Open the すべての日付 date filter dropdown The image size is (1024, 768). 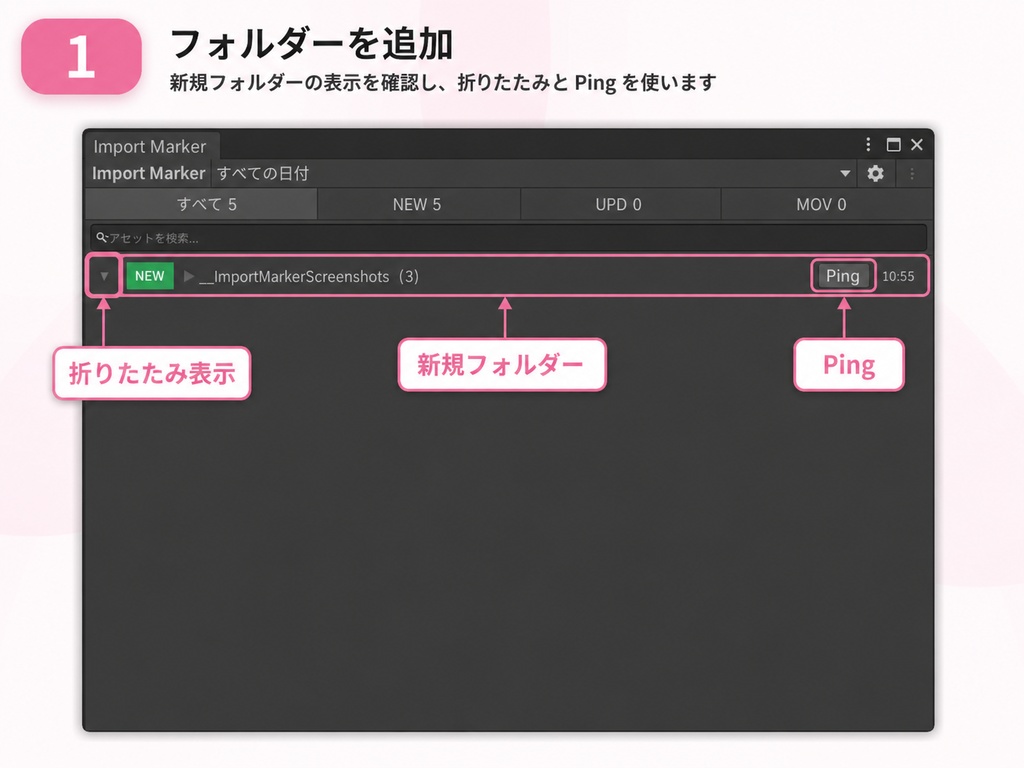click(x=534, y=174)
